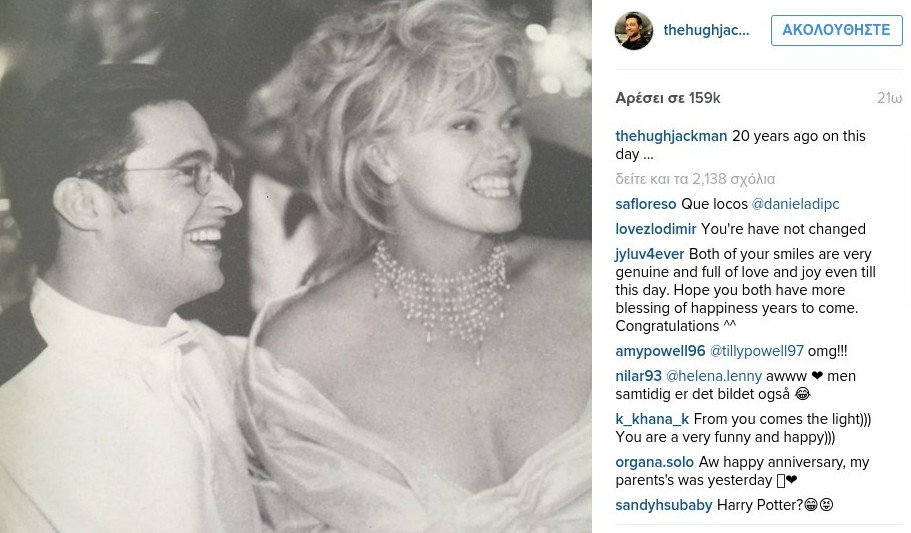This screenshot has width=911, height=533.
Task: Go to lovezlodimir's profile
Action: tap(656, 229)
